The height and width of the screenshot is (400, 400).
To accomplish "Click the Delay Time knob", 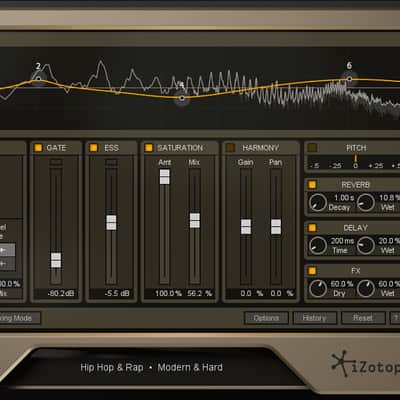I will pyautogui.click(x=318, y=246).
